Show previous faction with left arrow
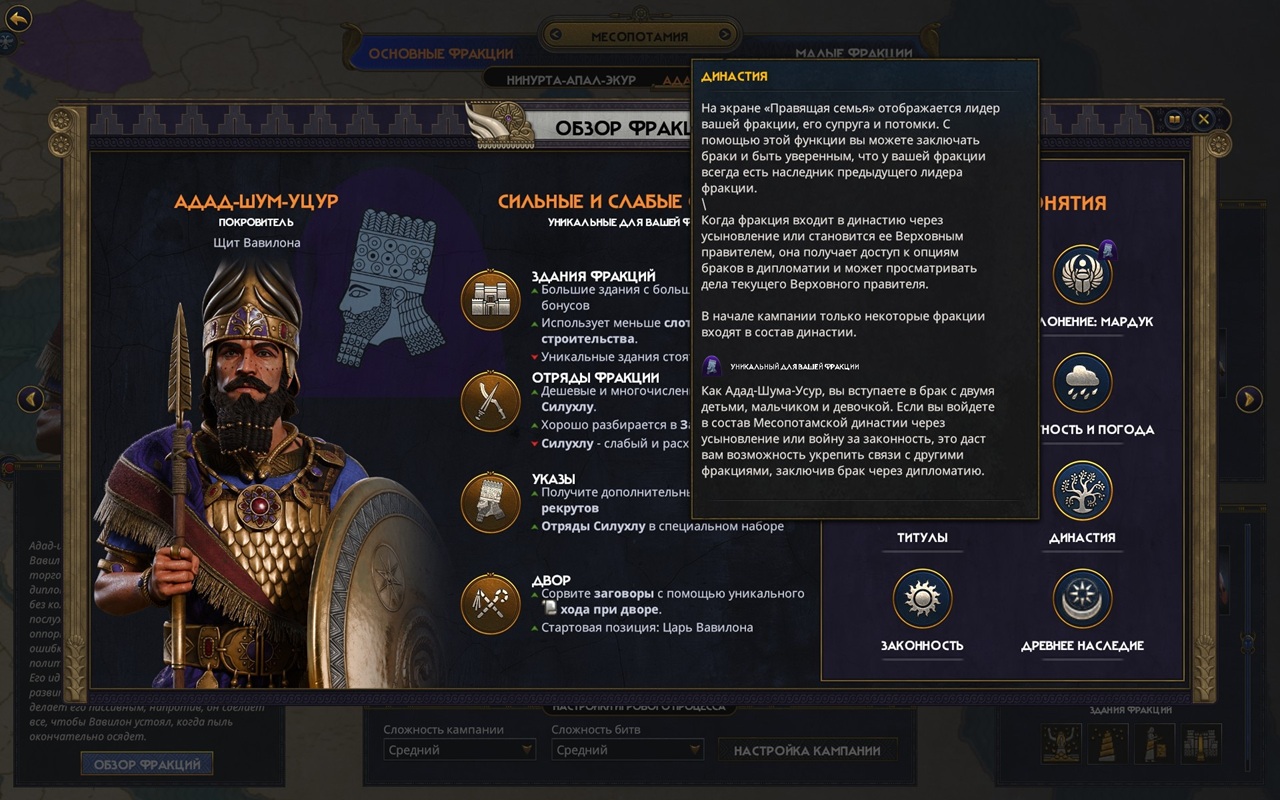Image resolution: width=1280 pixels, height=800 pixels. 31,399
